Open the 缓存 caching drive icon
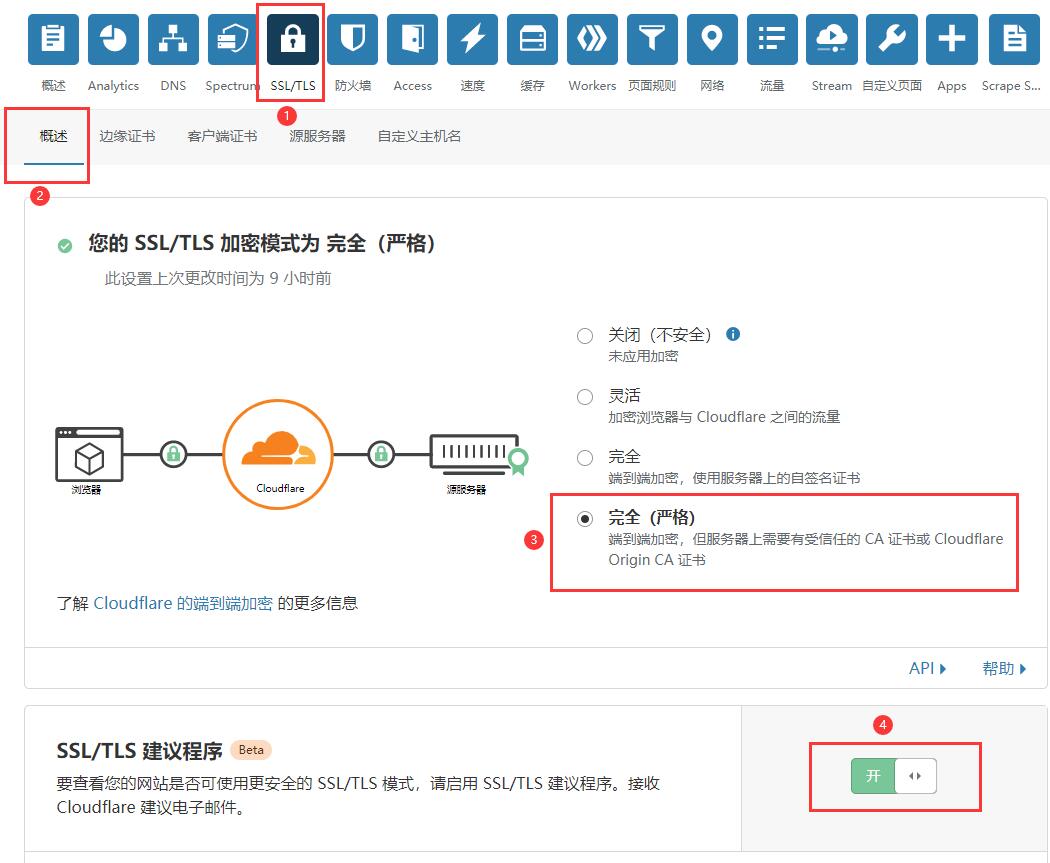The width and height of the screenshot is (1050, 863). pos(532,40)
